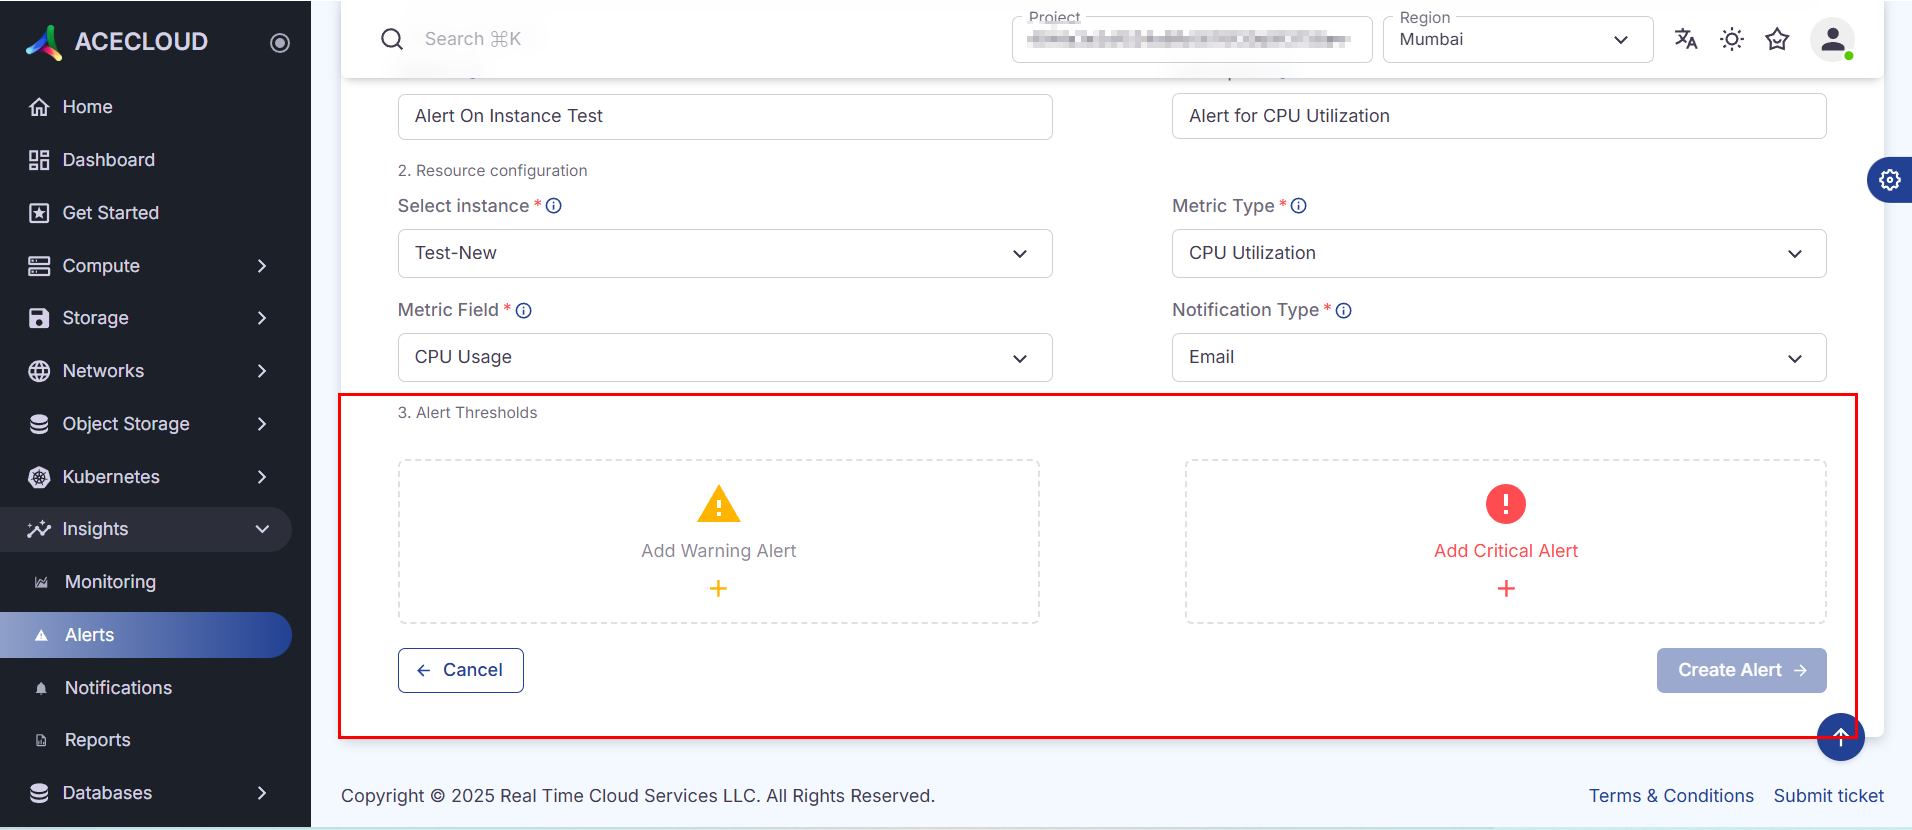Expand the Compute menu in sidebar
The image size is (1912, 830).
150,266
